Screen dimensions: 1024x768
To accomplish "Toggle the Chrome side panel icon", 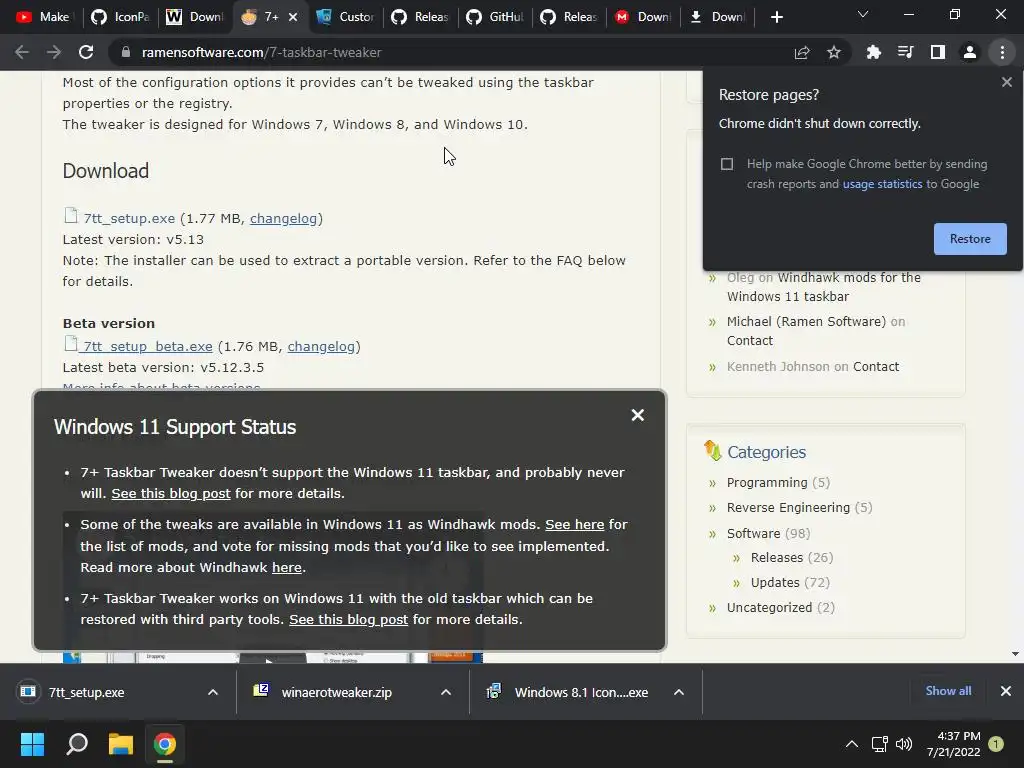I will (x=938, y=52).
